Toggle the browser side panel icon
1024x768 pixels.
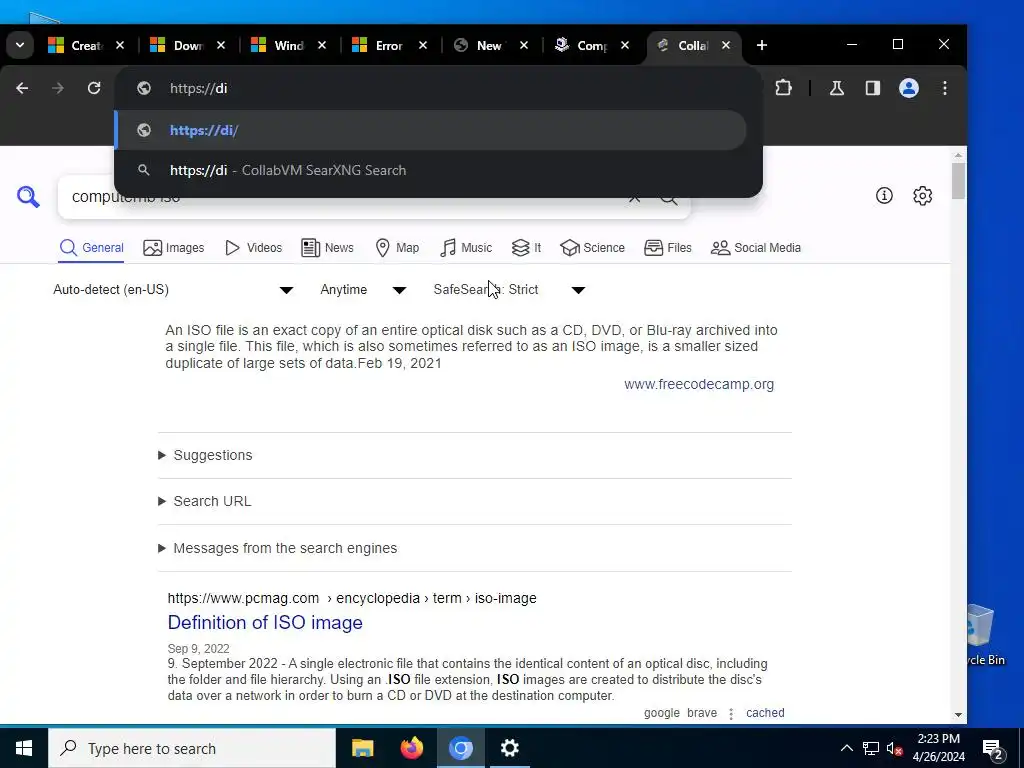click(x=872, y=88)
